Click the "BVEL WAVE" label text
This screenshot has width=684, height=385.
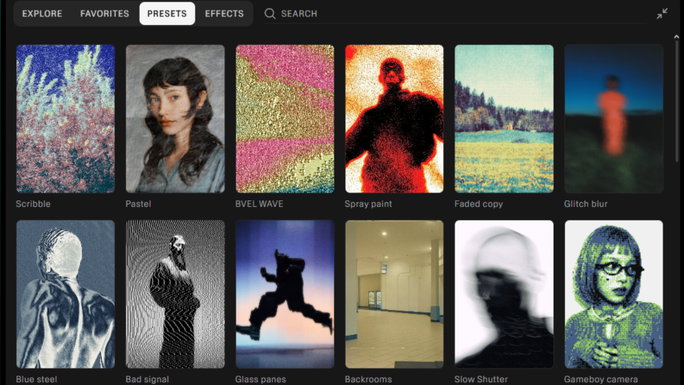259,204
